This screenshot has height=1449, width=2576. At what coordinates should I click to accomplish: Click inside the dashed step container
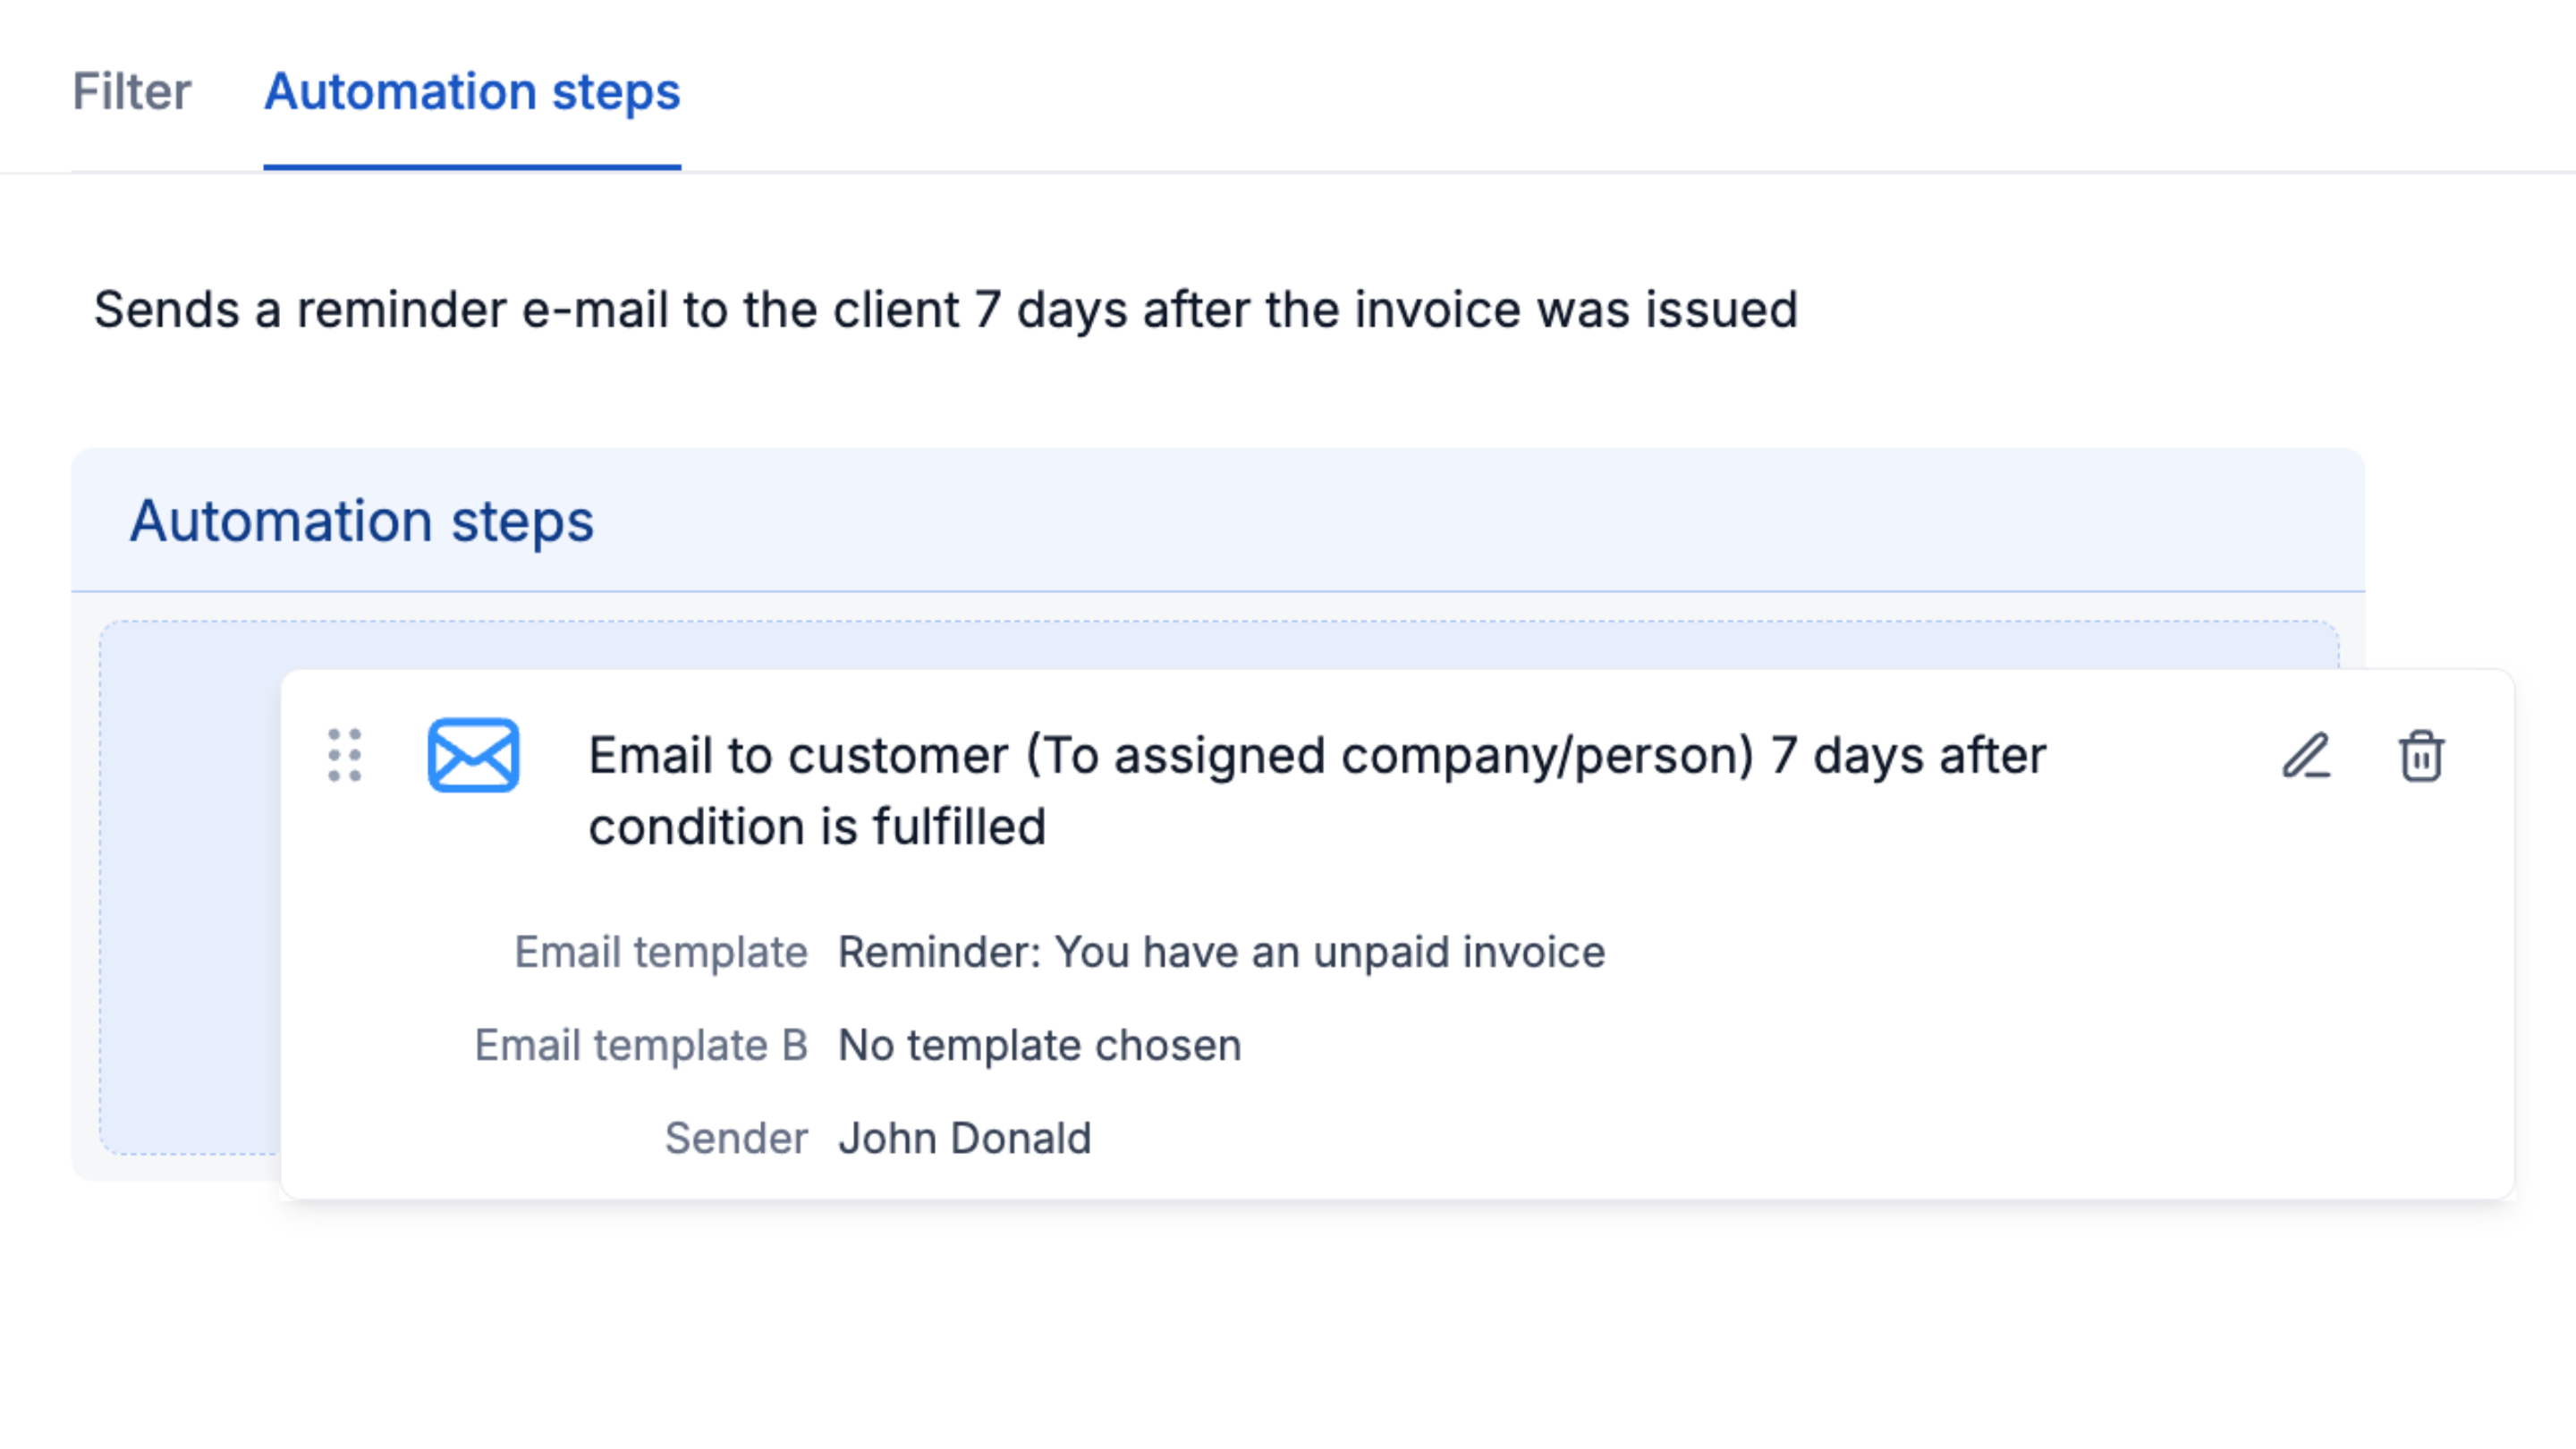[180, 900]
